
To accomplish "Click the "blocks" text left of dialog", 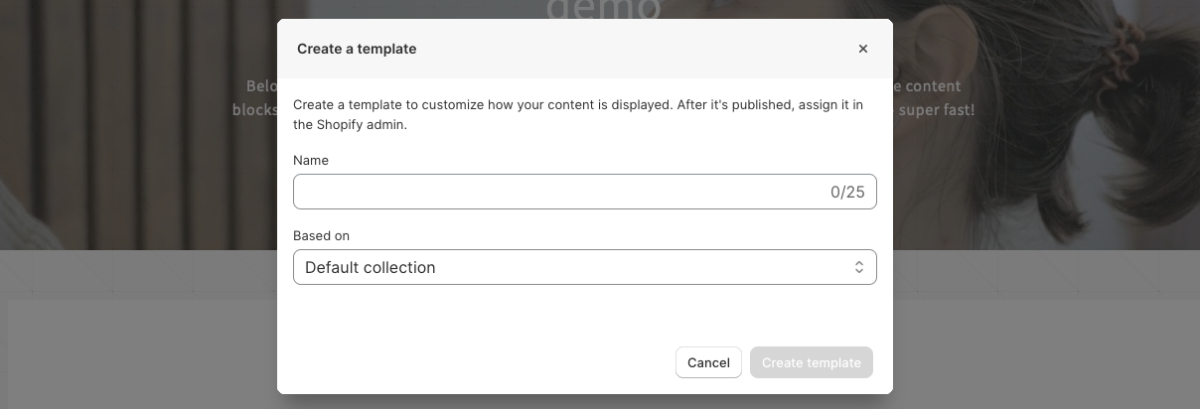I will pos(254,109).
